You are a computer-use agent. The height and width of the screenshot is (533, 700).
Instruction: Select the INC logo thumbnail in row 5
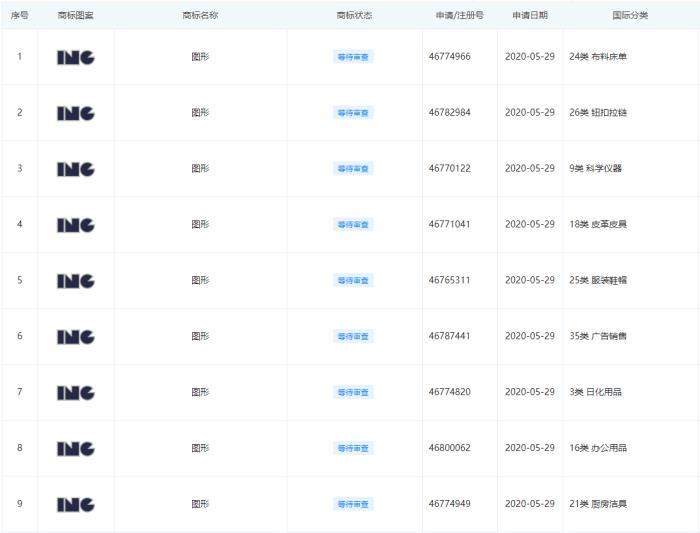pos(76,281)
